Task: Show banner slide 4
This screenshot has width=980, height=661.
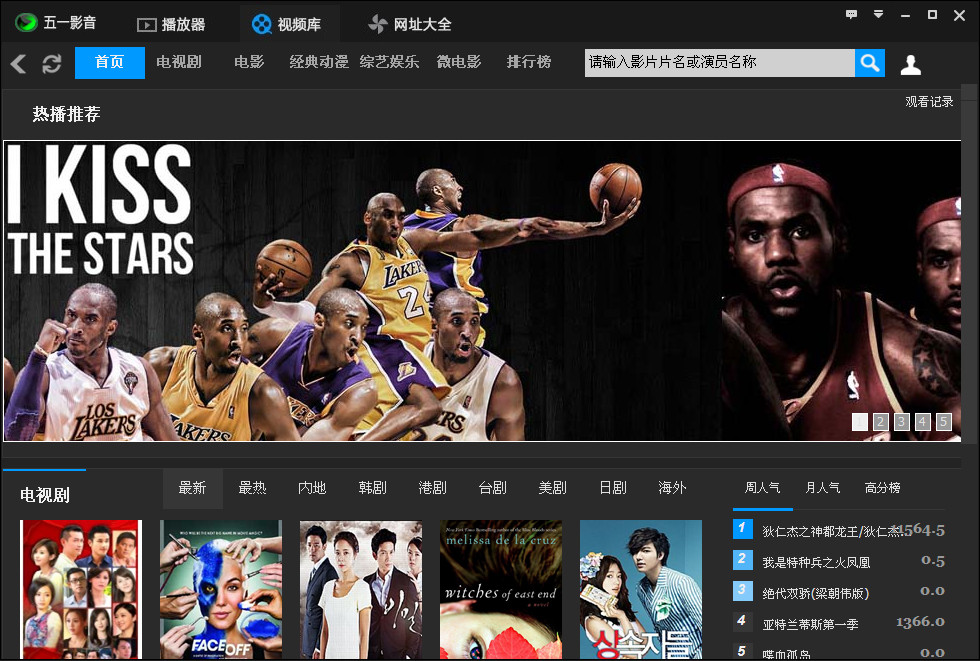Action: pos(922,422)
